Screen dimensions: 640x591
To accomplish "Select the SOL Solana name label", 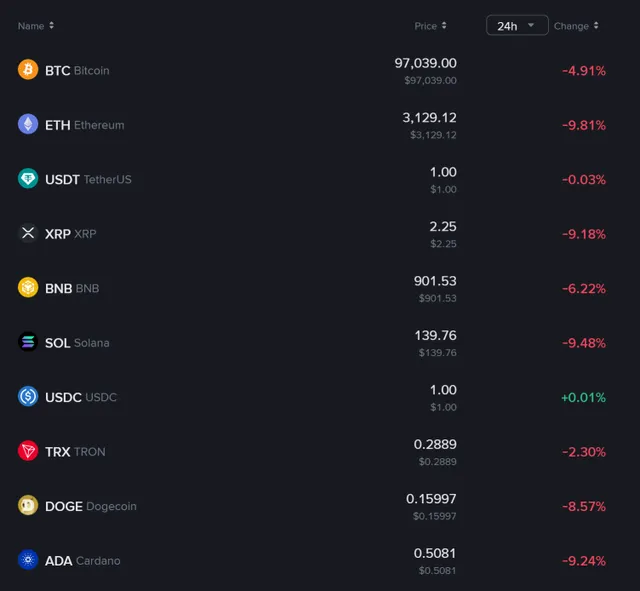I will tap(77, 343).
